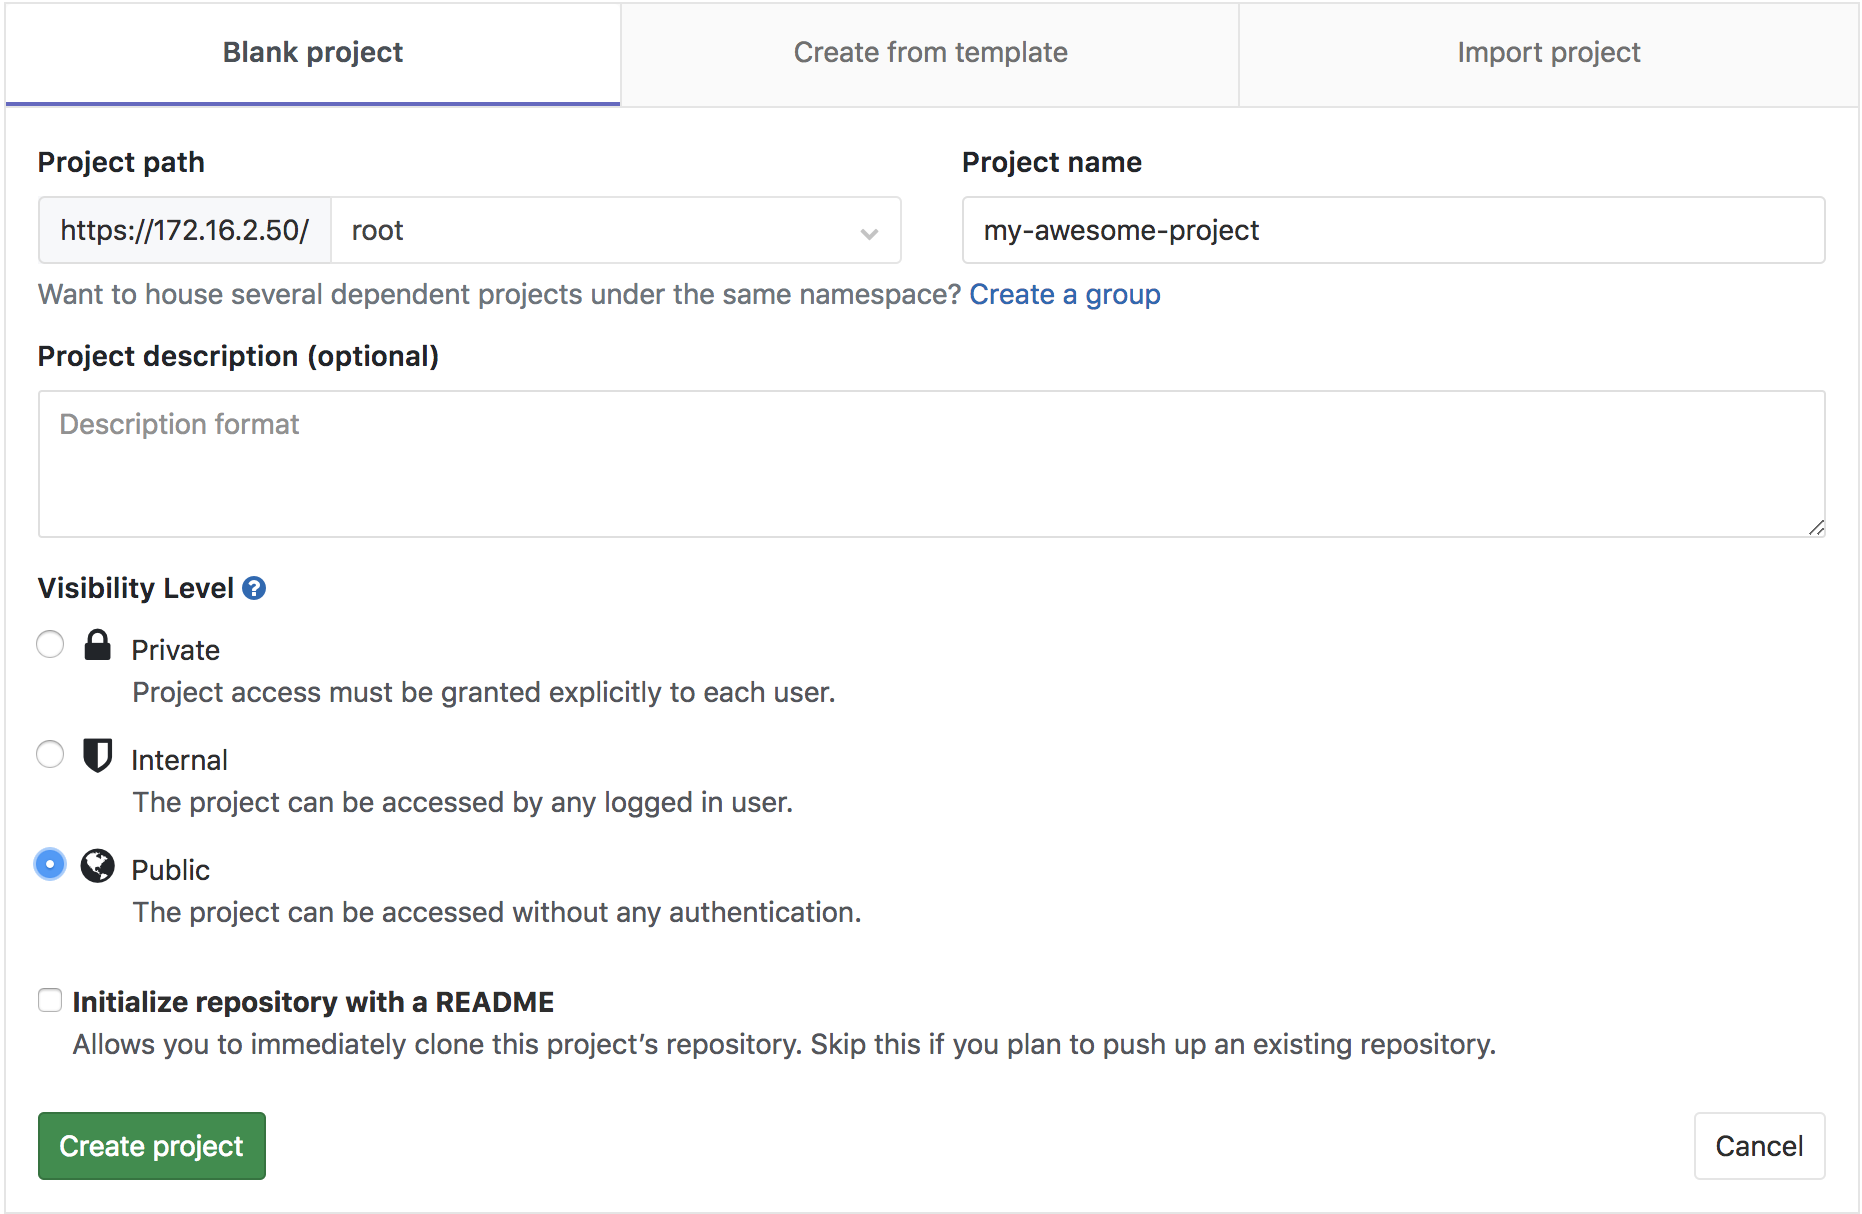Viewport: 1862px width, 1214px height.
Task: Open the root namespace dropdown
Action: [615, 230]
